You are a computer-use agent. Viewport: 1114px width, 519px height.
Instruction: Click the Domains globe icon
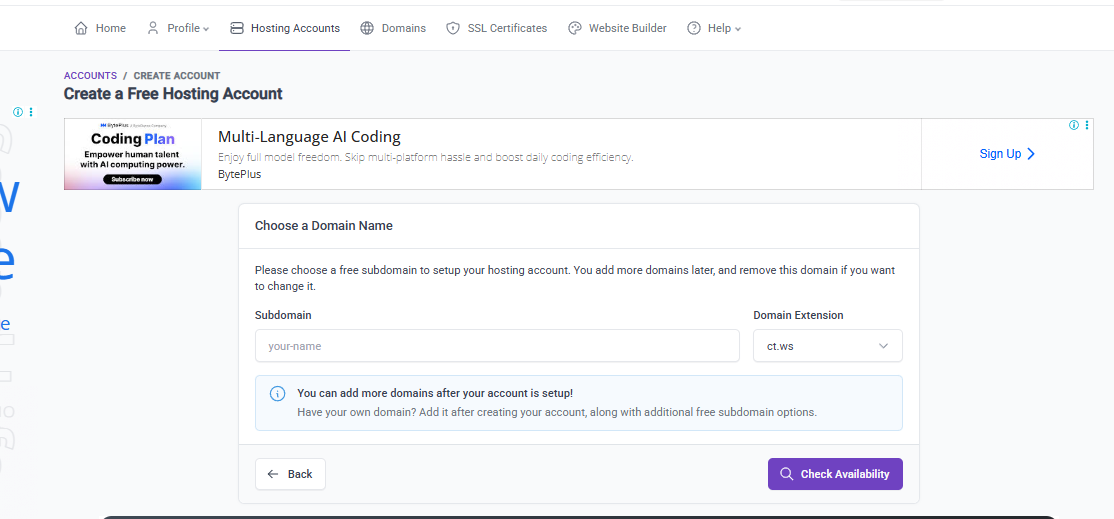(x=368, y=28)
